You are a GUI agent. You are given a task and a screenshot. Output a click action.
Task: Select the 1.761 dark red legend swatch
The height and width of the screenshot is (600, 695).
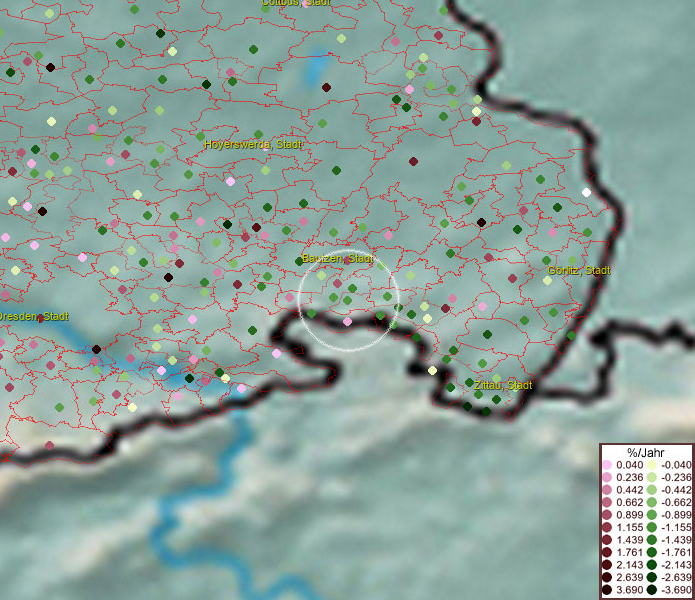(x=609, y=552)
